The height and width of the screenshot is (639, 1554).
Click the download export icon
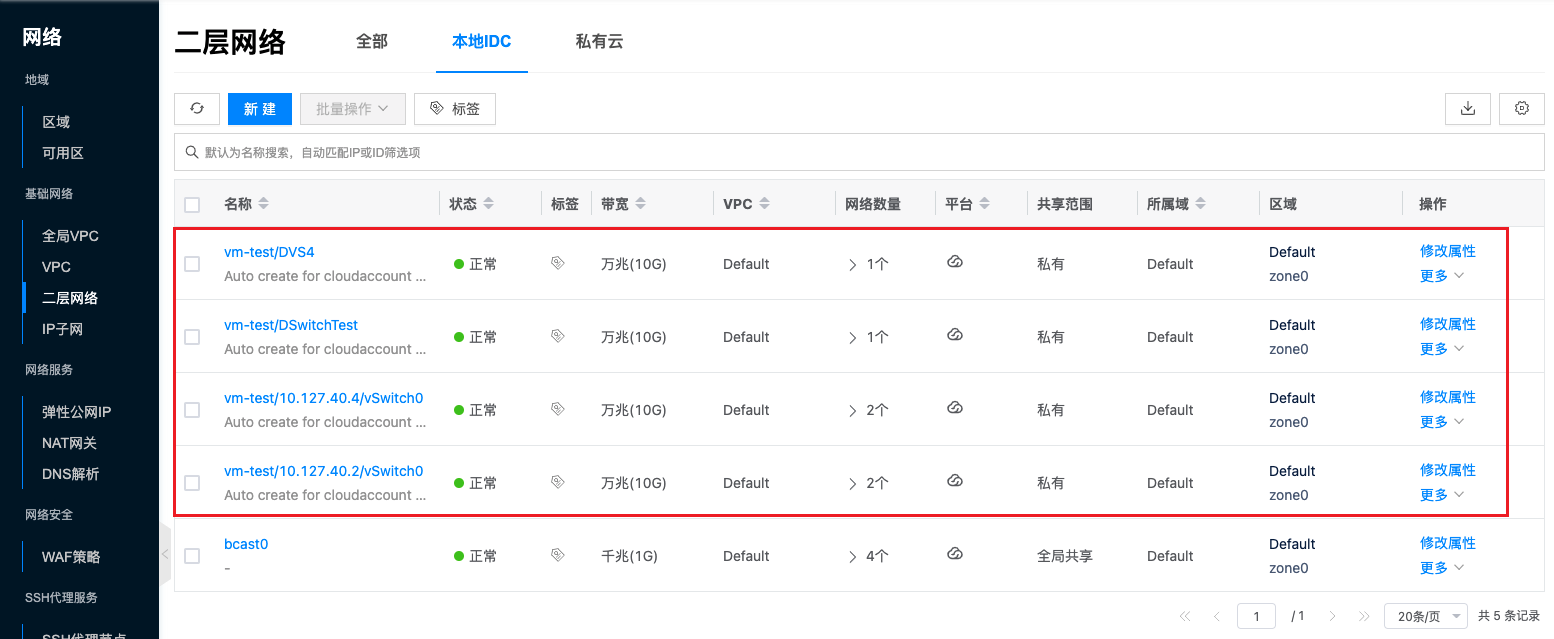coord(1468,109)
